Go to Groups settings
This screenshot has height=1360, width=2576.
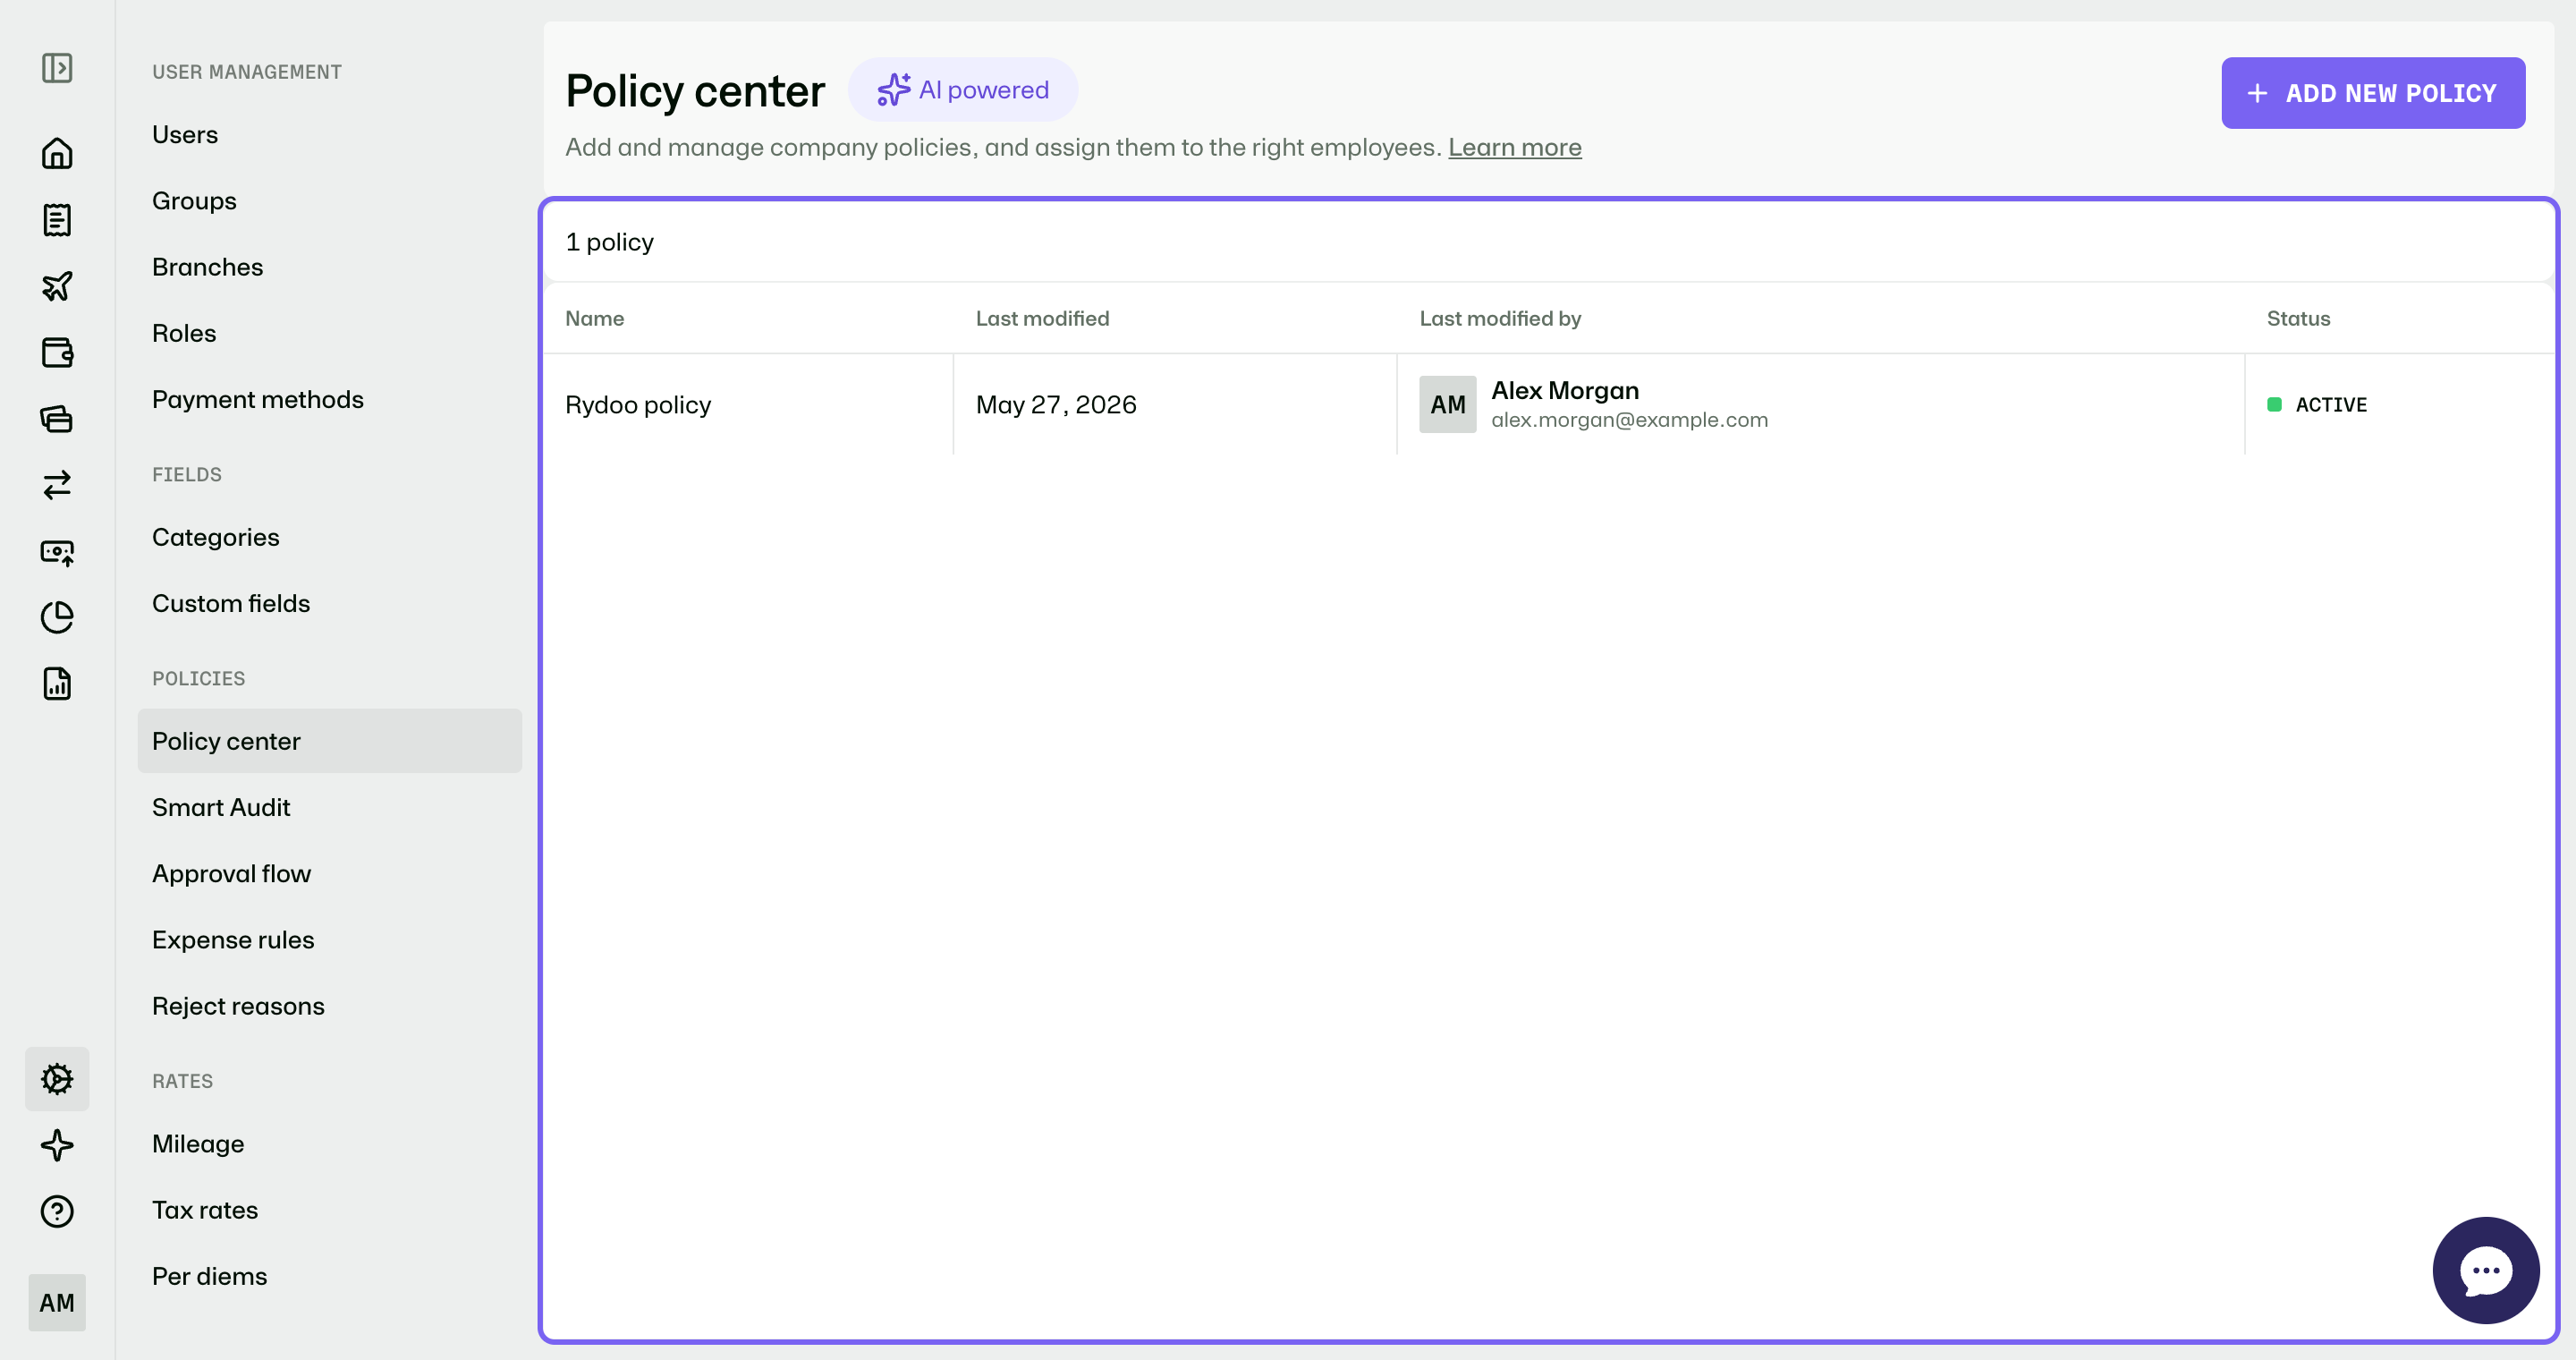point(194,201)
